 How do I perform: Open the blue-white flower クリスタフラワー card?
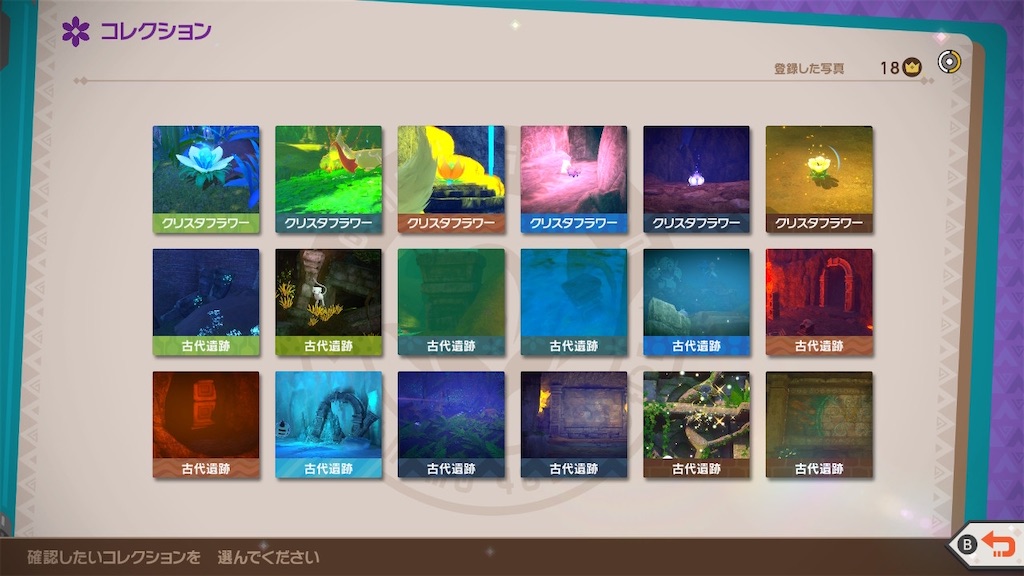click(x=206, y=180)
